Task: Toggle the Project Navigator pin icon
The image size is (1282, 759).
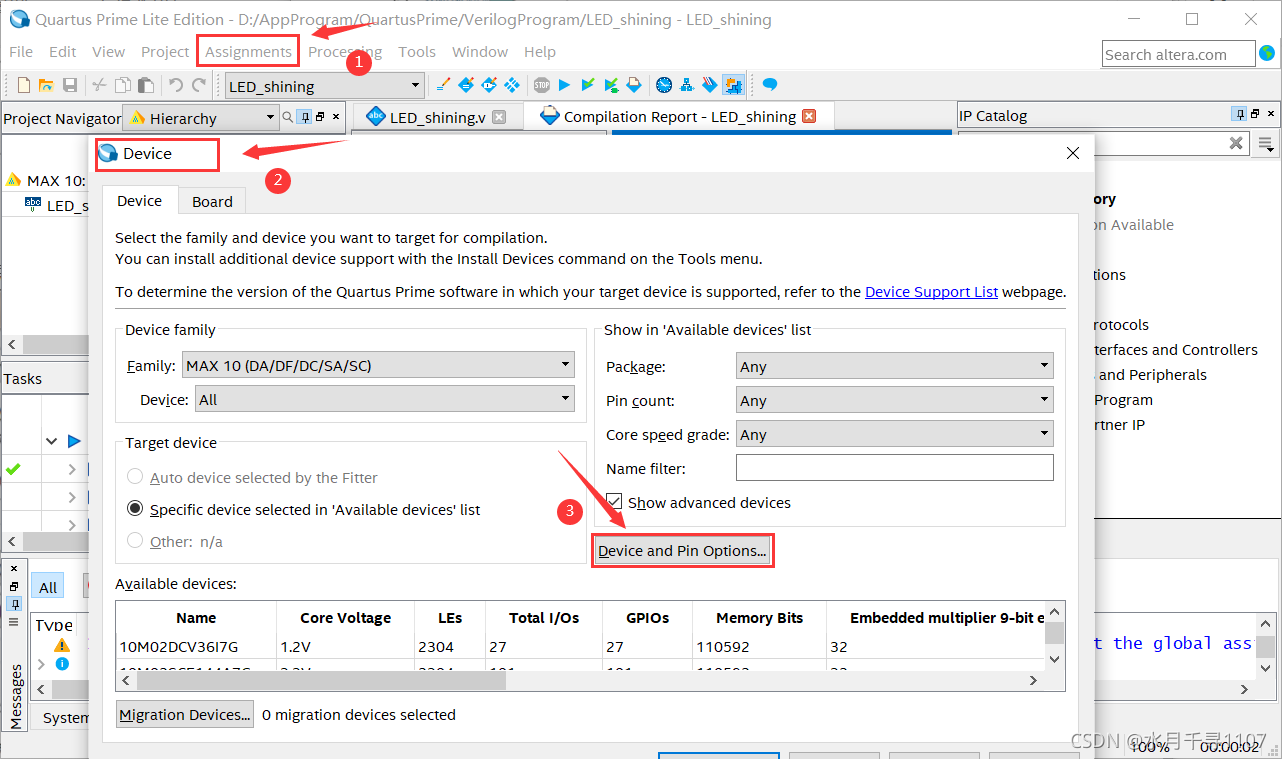Action: [305, 117]
